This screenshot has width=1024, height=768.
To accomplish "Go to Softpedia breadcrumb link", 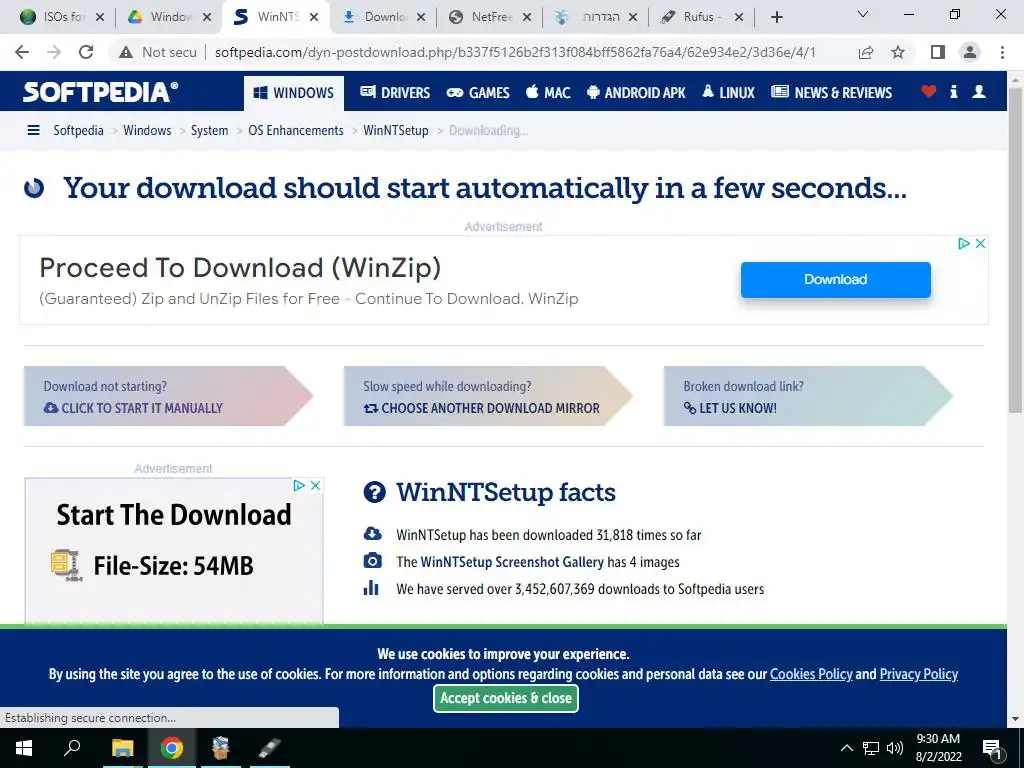I will click(78, 131).
